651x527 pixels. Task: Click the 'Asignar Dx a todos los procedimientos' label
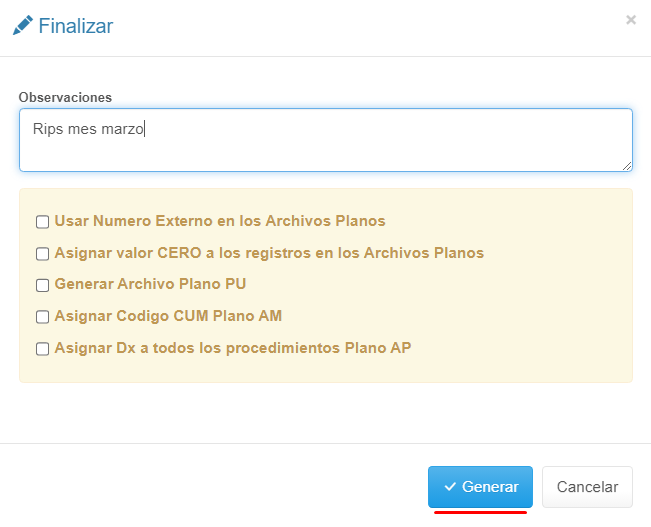coord(233,348)
